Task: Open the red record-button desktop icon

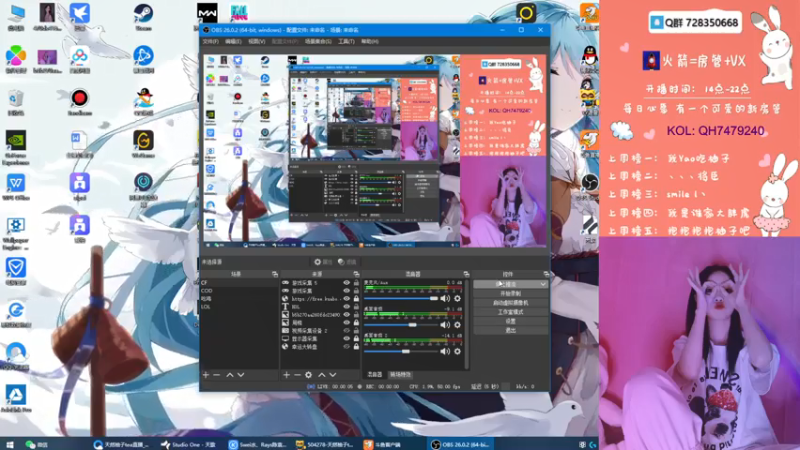Action: point(80,101)
